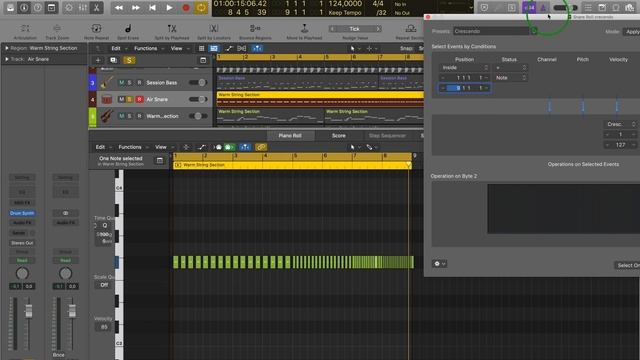Switch to the Score editor tab
The width and height of the screenshot is (640, 360).
click(338, 136)
